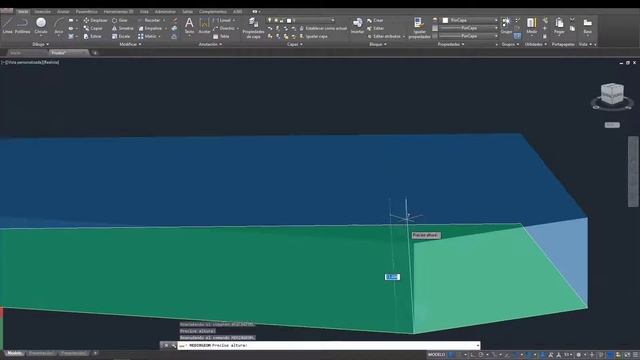
Task: Open the PorCapa lineweight dropdown
Action: 469,28
